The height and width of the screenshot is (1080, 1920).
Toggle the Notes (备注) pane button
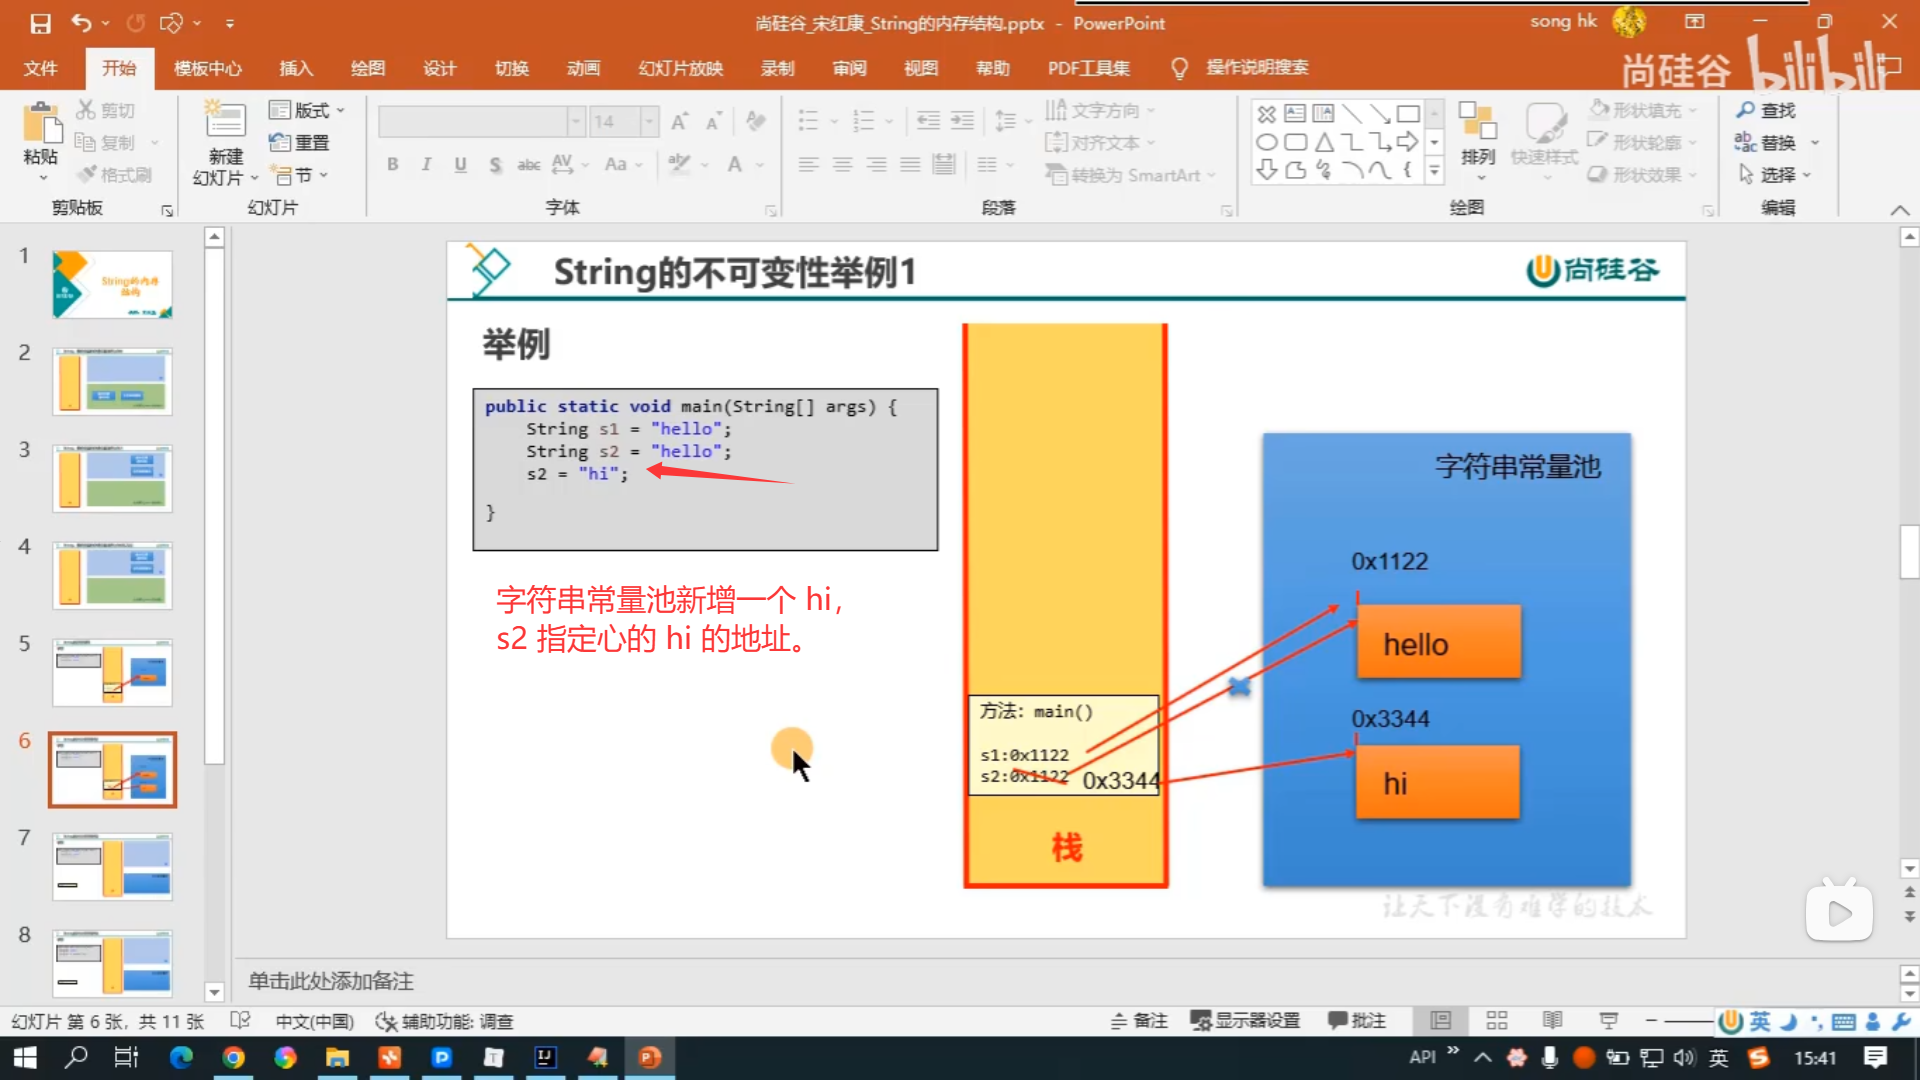click(x=1140, y=1021)
